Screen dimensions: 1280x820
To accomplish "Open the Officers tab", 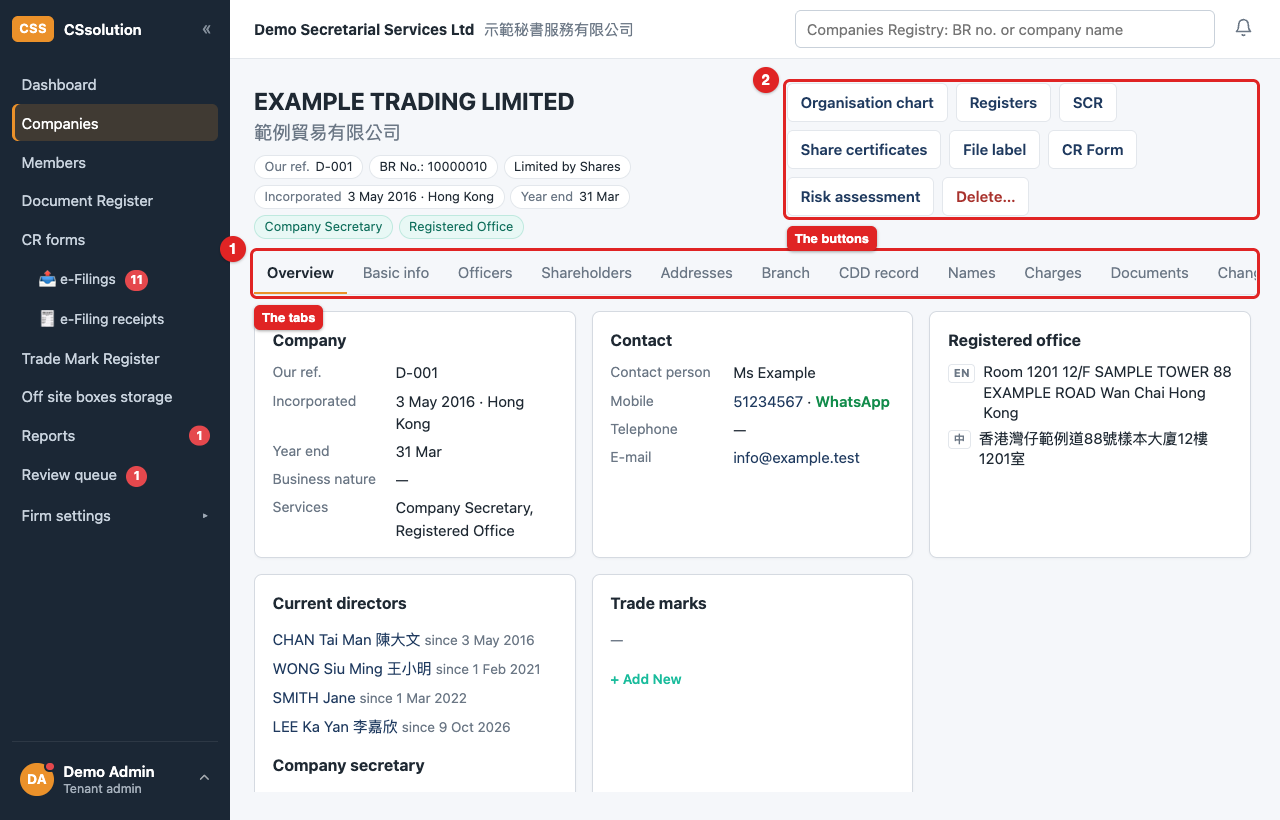I will point(485,273).
